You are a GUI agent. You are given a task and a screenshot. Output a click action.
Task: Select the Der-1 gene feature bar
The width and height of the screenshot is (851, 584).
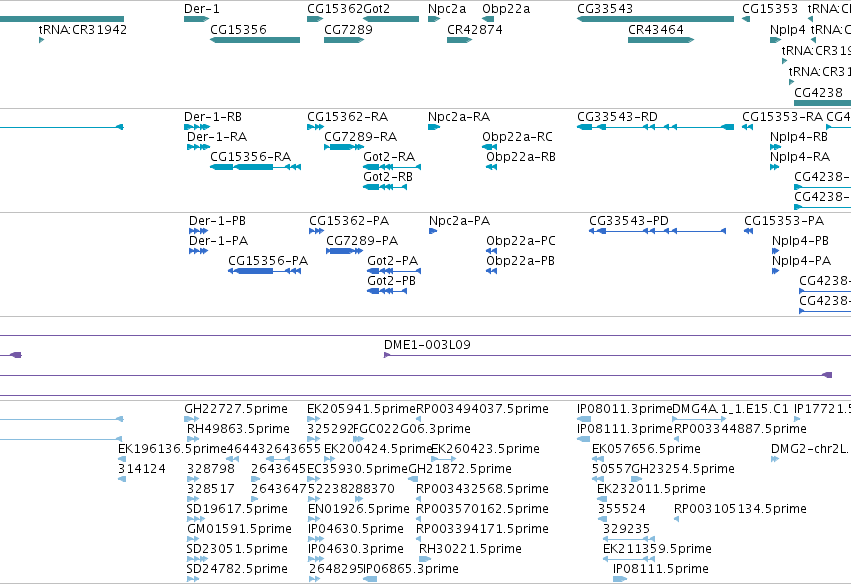click(196, 19)
